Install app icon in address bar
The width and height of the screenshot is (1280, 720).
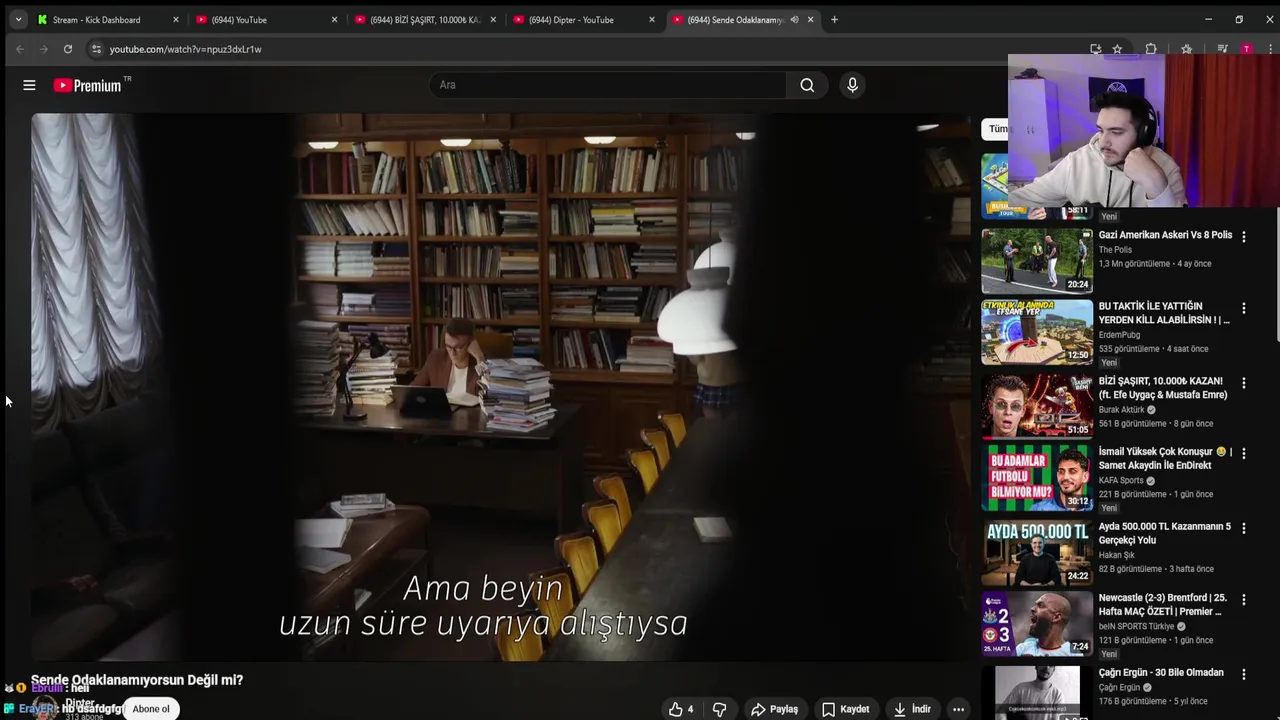[x=1096, y=49]
